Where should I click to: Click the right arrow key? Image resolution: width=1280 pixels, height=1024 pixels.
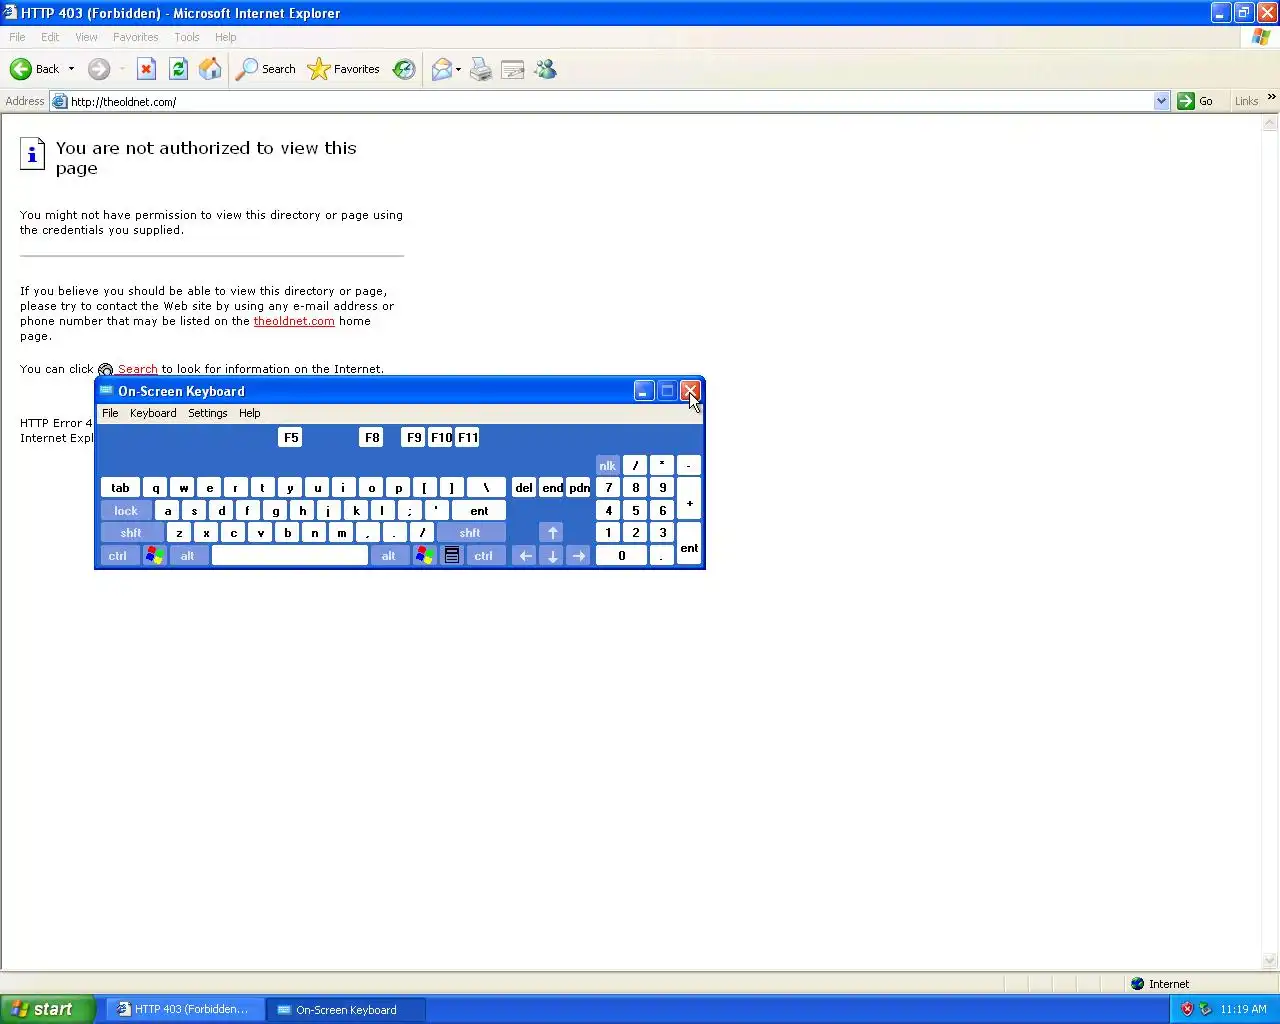(x=579, y=555)
